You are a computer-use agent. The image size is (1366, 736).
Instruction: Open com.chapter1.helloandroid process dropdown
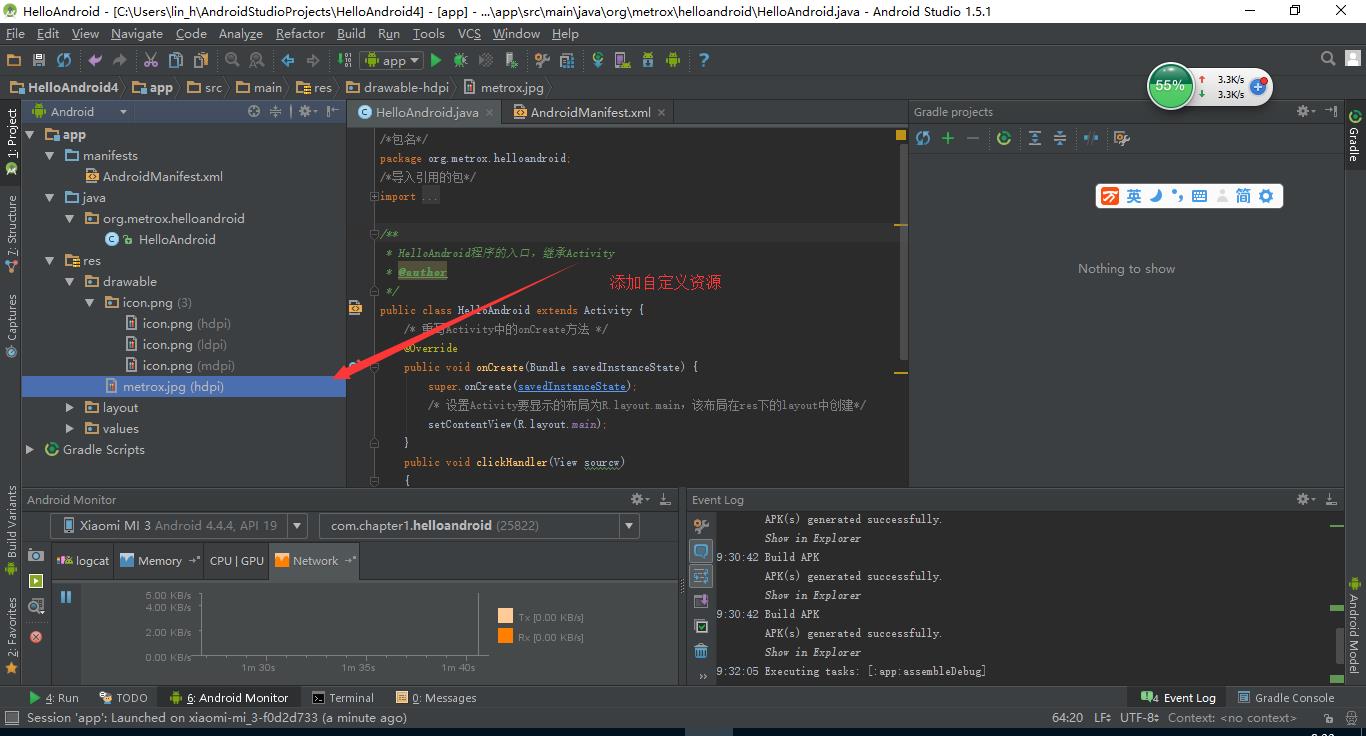pos(479,525)
